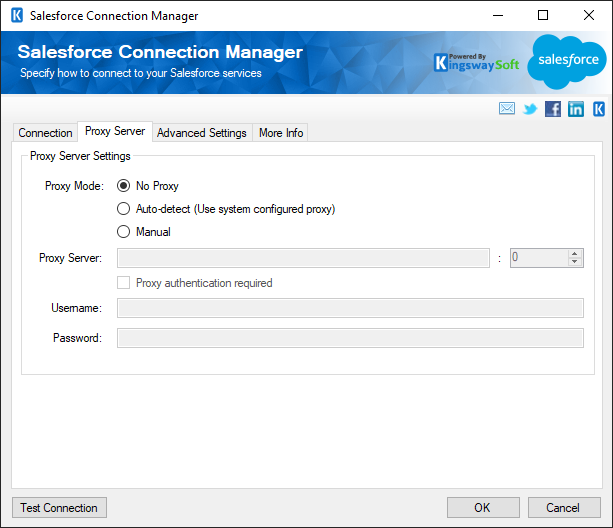Switch to the Connection tab

pyautogui.click(x=45, y=133)
